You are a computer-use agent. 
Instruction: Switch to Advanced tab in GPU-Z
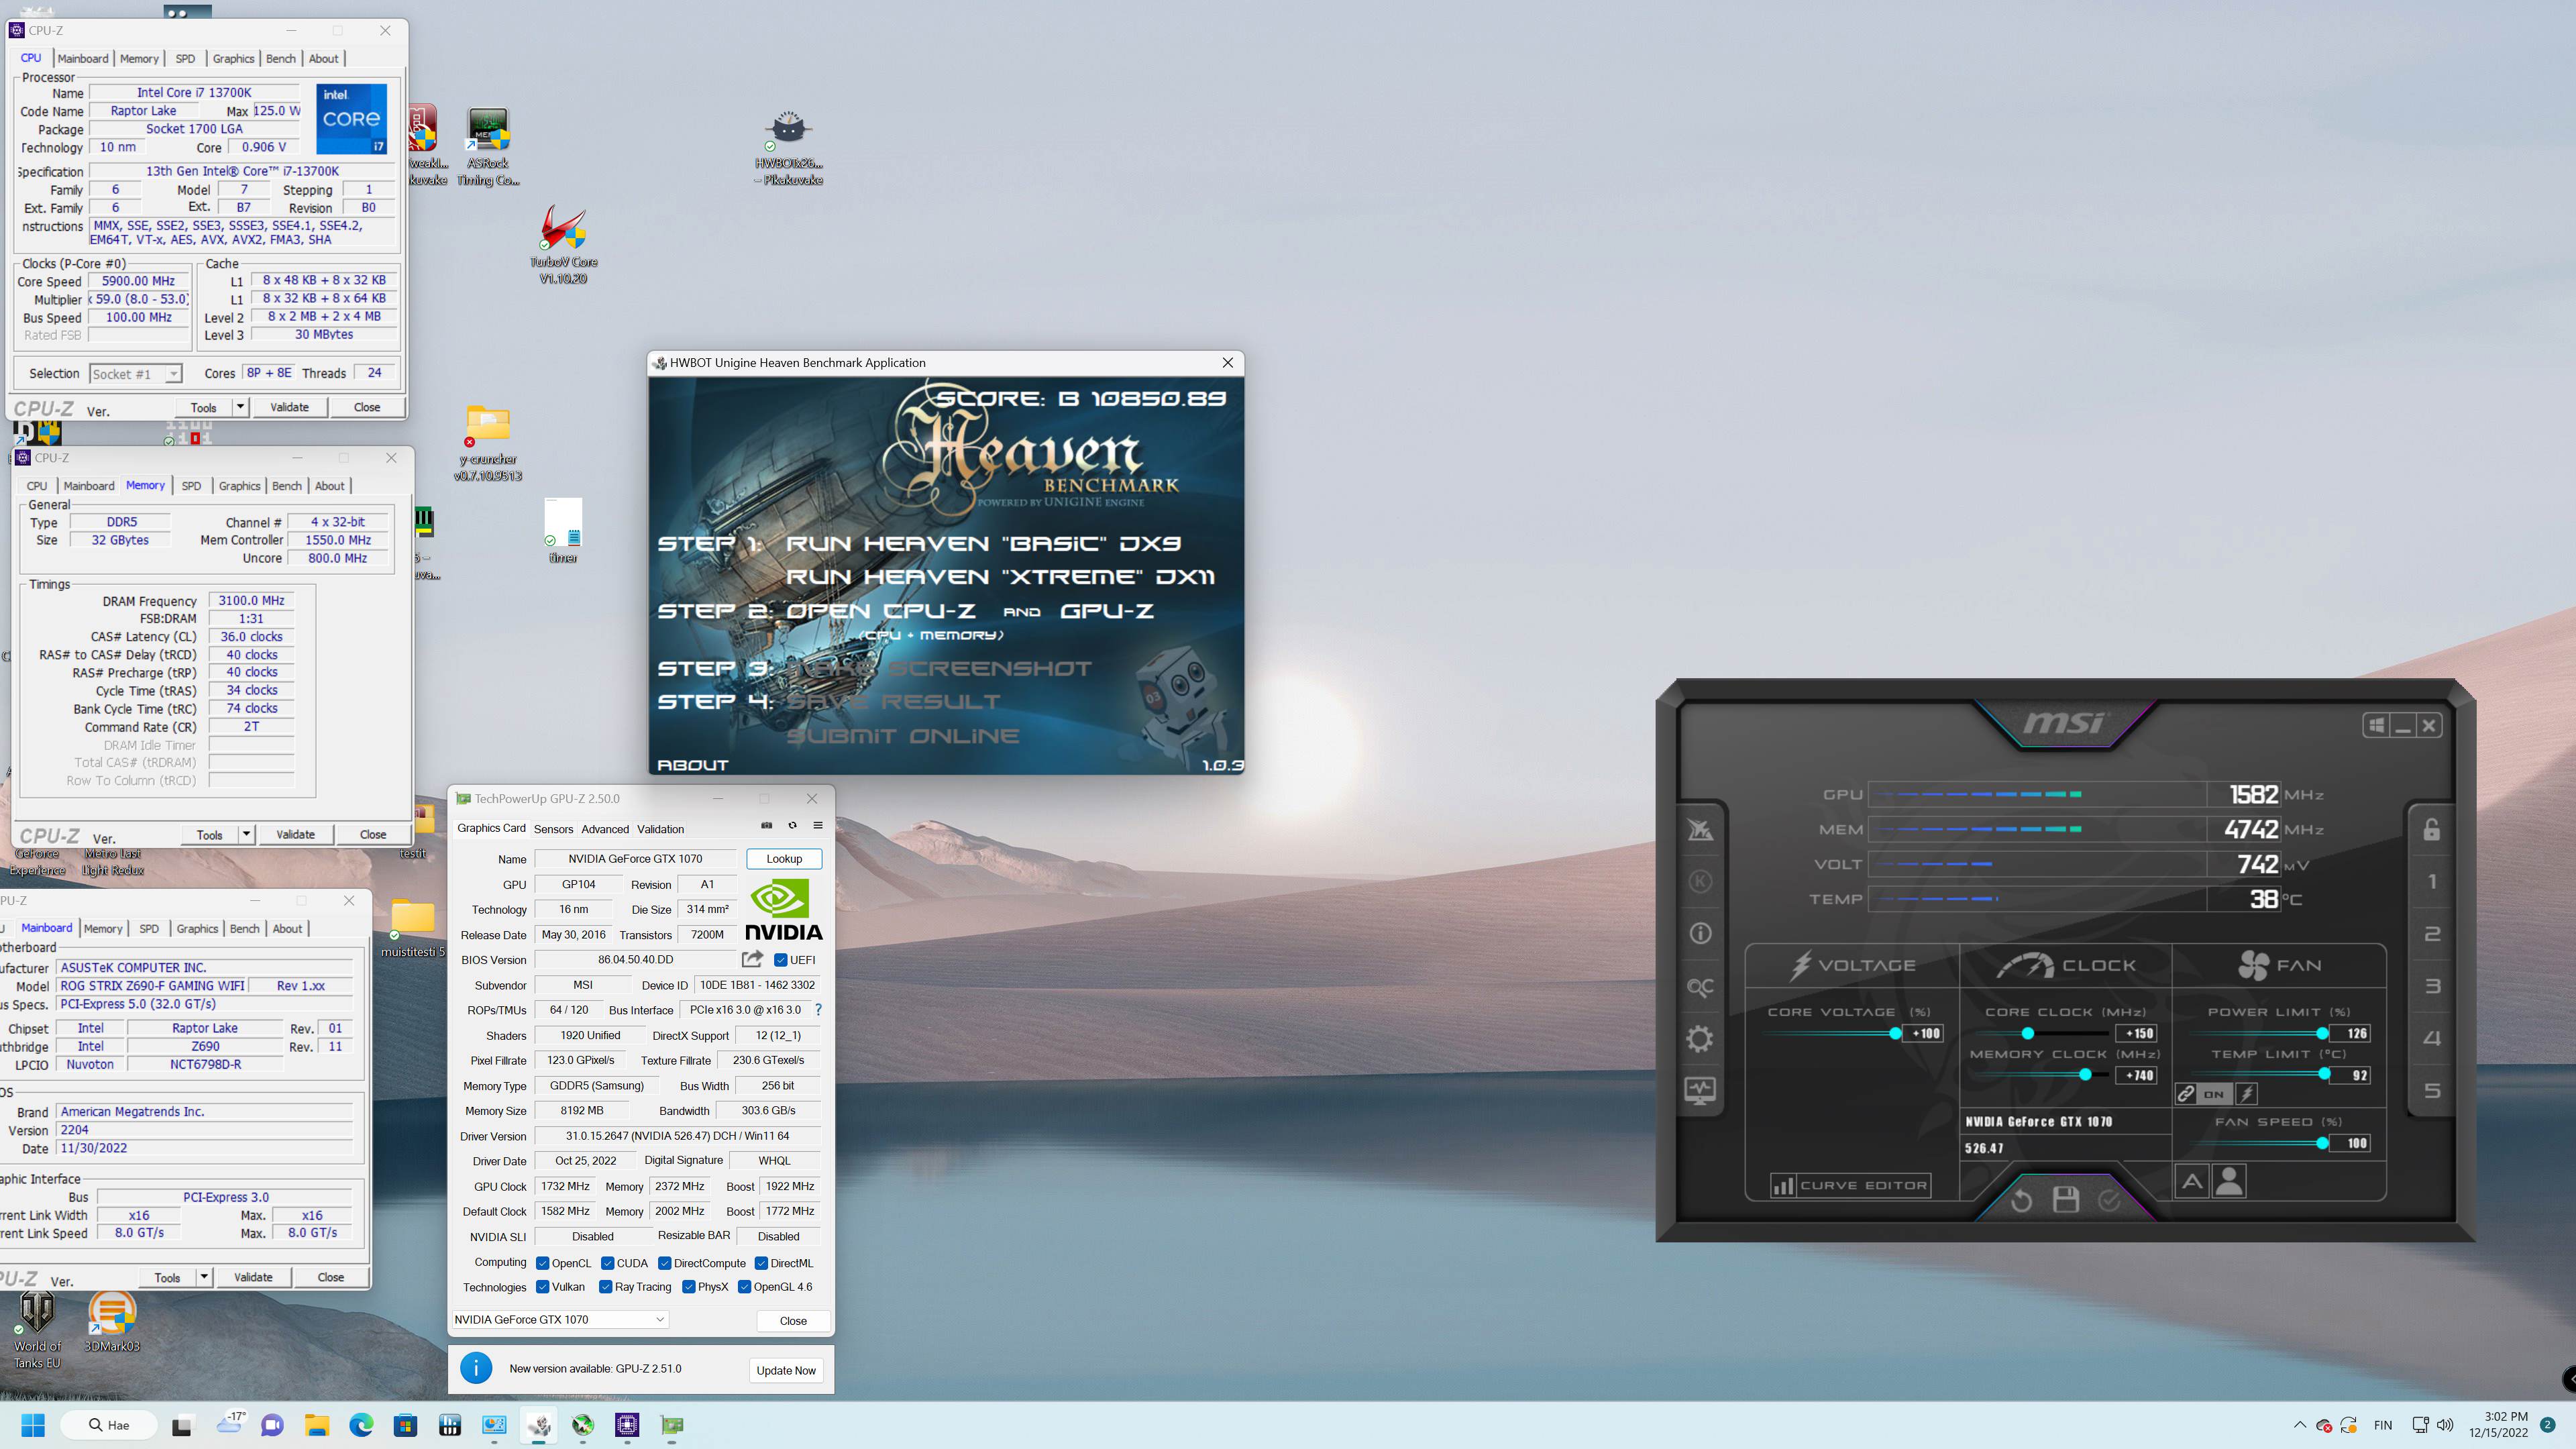pyautogui.click(x=605, y=829)
